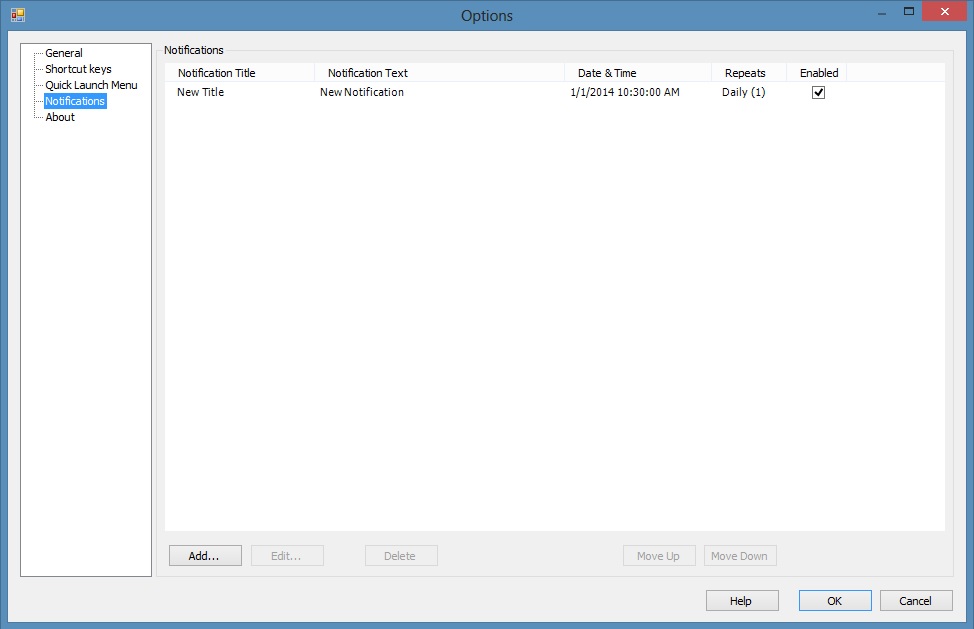
Task: Click the Notification Text column header
Action: 368,73
